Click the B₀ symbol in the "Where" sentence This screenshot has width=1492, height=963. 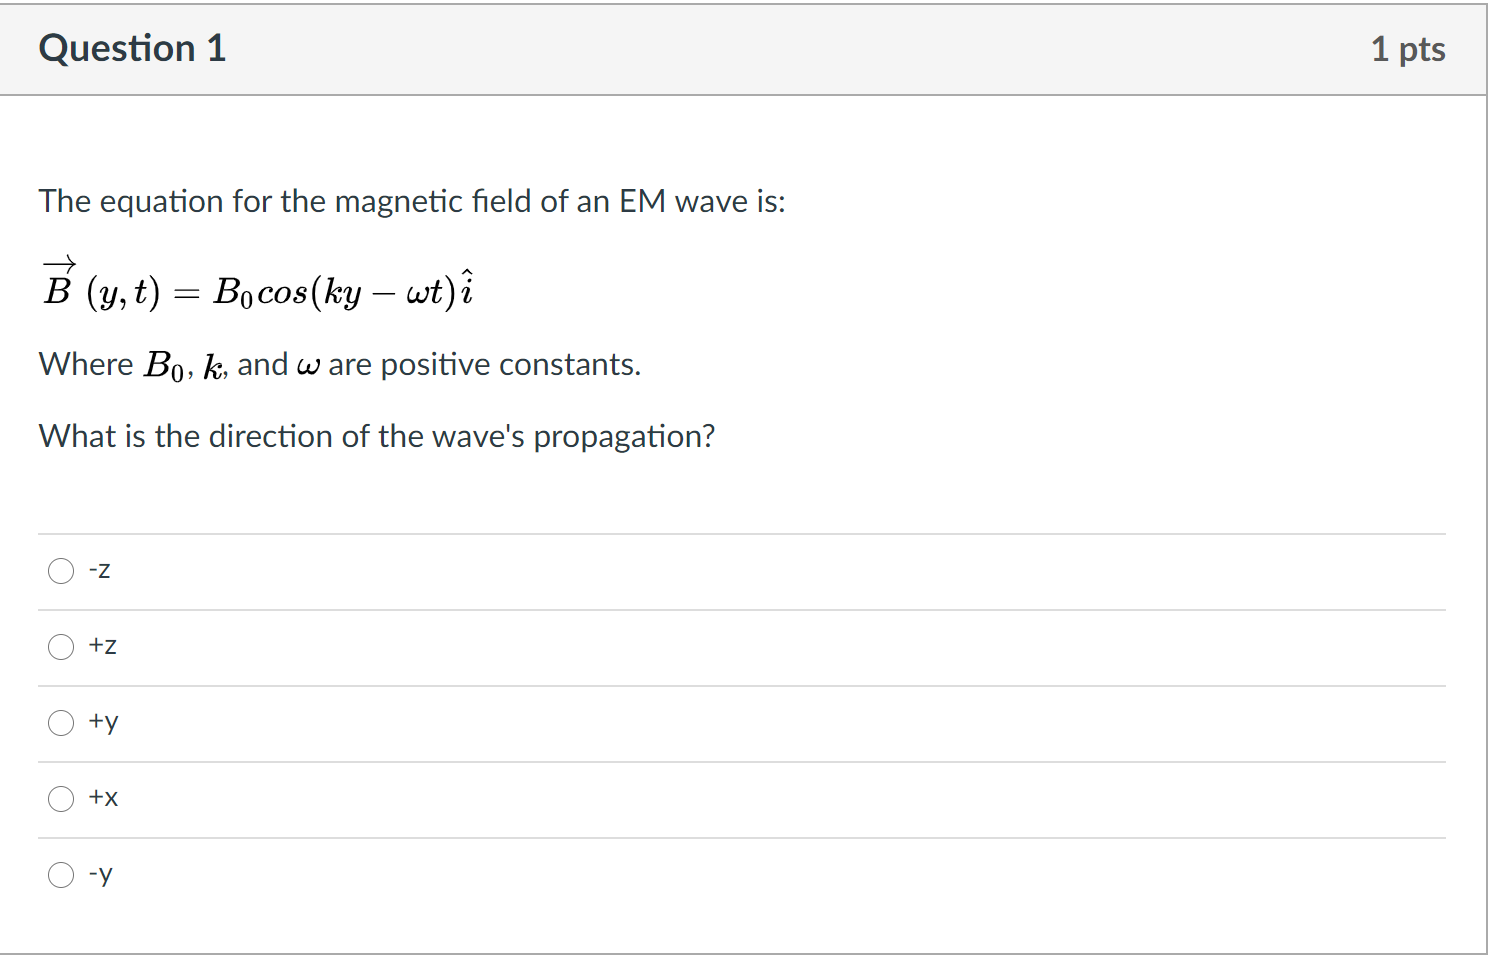pyautogui.click(x=164, y=366)
